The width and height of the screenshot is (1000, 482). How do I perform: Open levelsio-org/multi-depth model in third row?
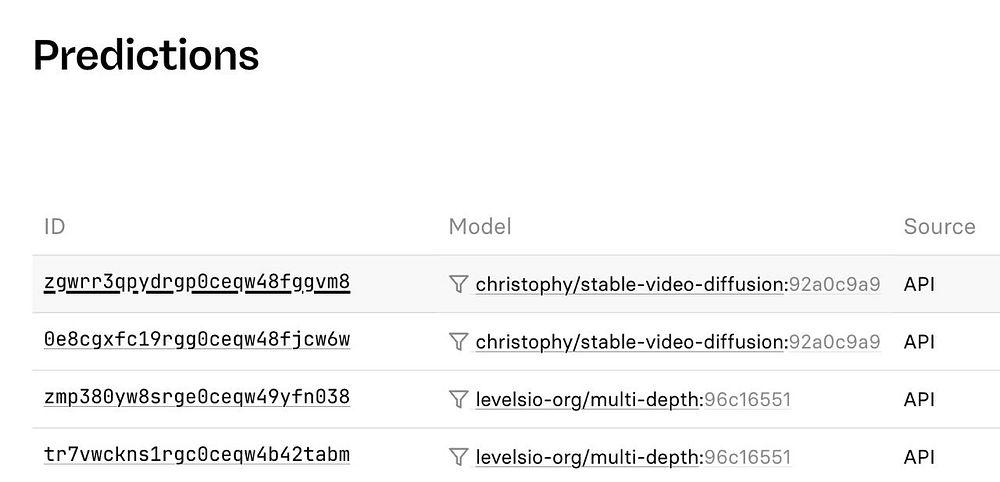click(x=587, y=400)
